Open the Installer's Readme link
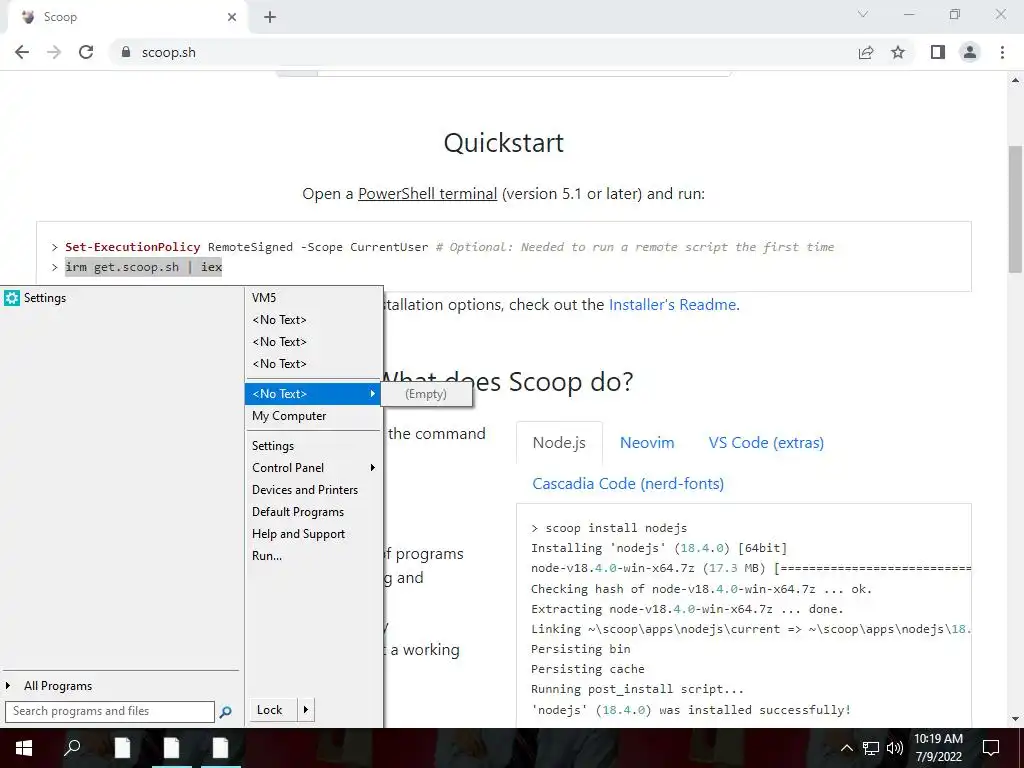This screenshot has height=768, width=1024. (x=674, y=305)
